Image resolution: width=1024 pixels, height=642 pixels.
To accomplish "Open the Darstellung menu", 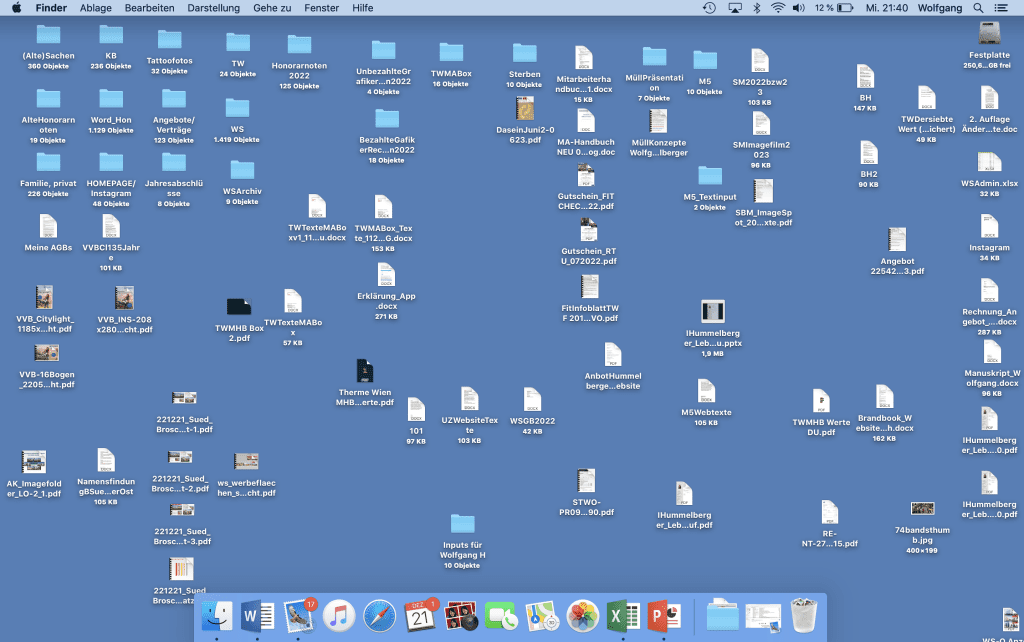I will tap(214, 8).
